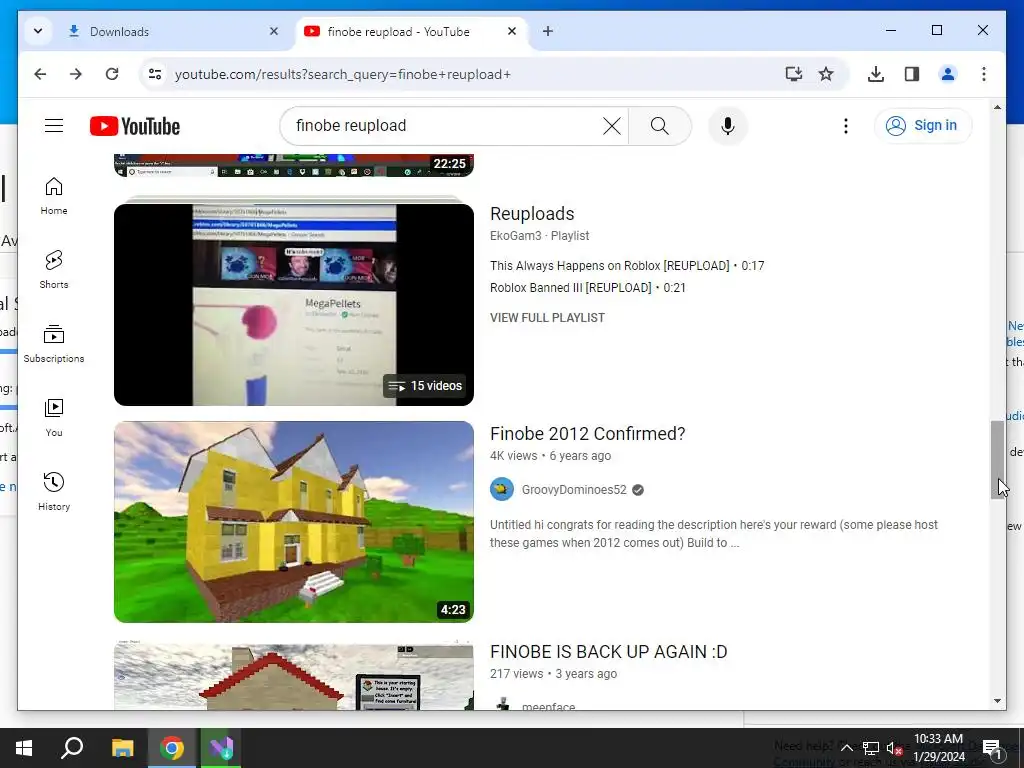
Task: Open Finobe 2012 Confirmed? video title
Action: (x=588, y=434)
